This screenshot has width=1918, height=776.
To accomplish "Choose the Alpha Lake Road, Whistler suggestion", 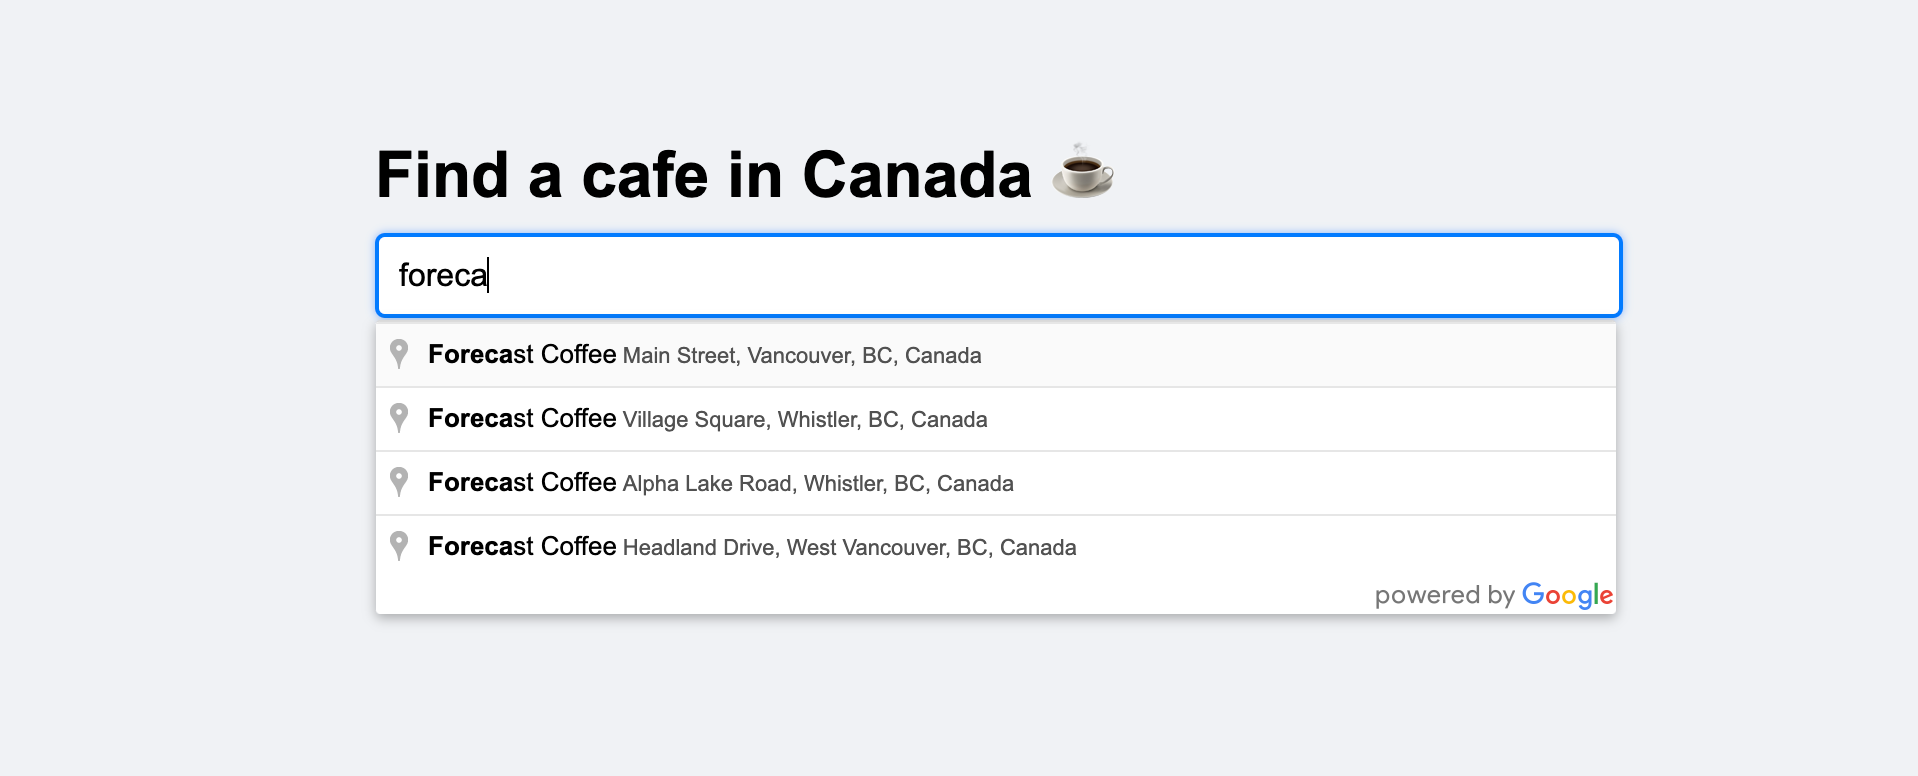I will 720,482.
